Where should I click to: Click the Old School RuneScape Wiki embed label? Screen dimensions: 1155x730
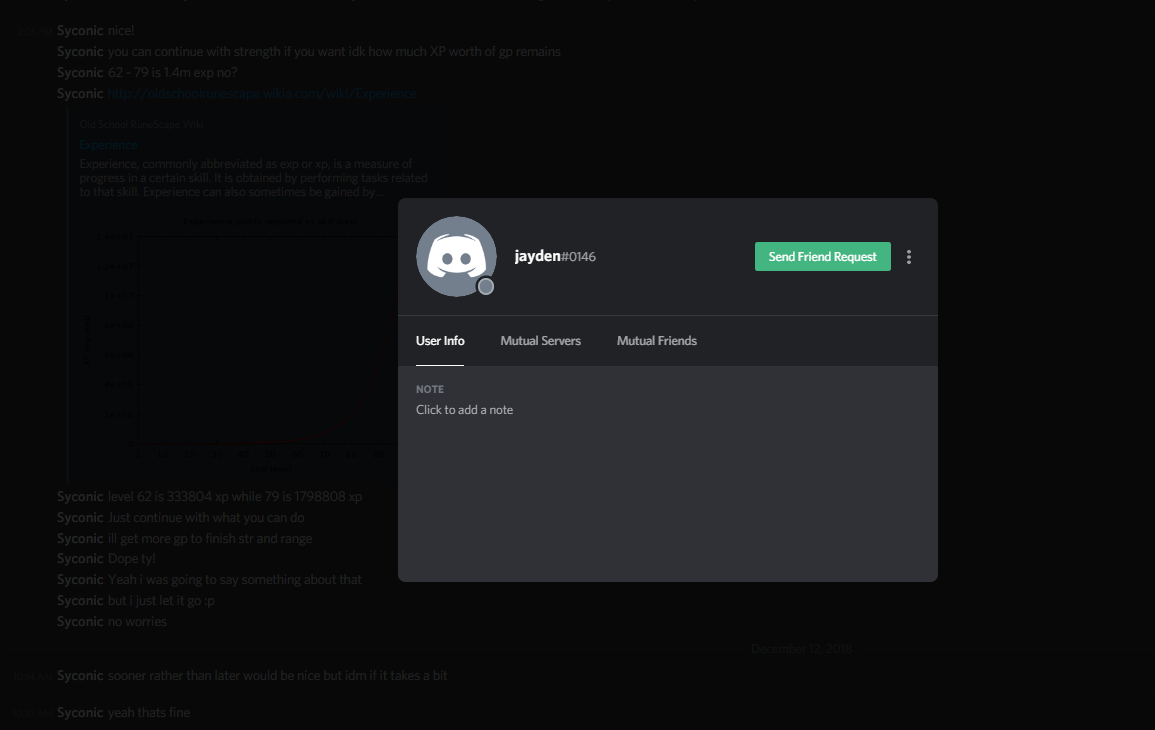(141, 124)
